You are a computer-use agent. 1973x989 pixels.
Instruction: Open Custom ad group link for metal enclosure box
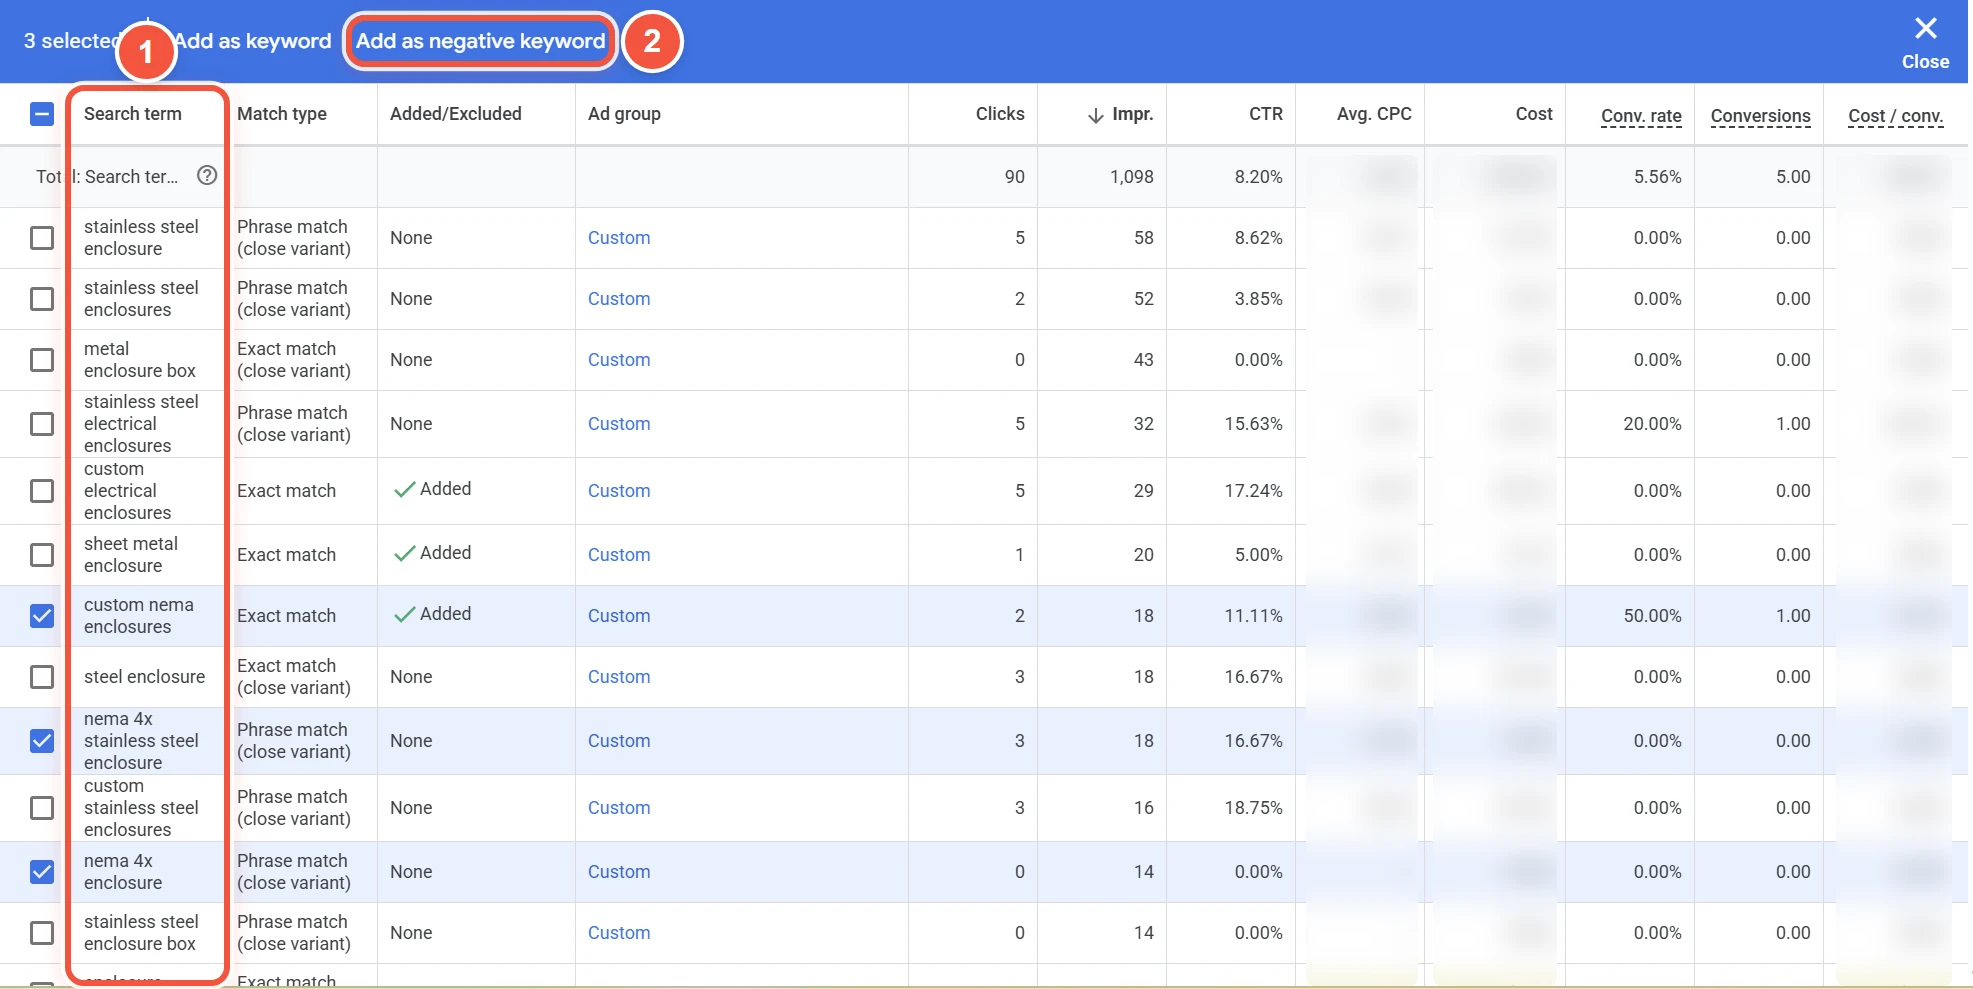click(619, 360)
